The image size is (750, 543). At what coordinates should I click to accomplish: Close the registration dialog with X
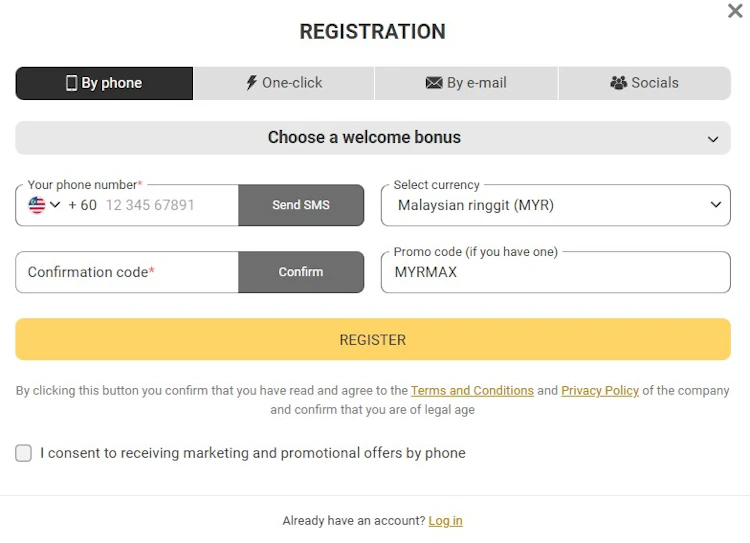point(735,11)
